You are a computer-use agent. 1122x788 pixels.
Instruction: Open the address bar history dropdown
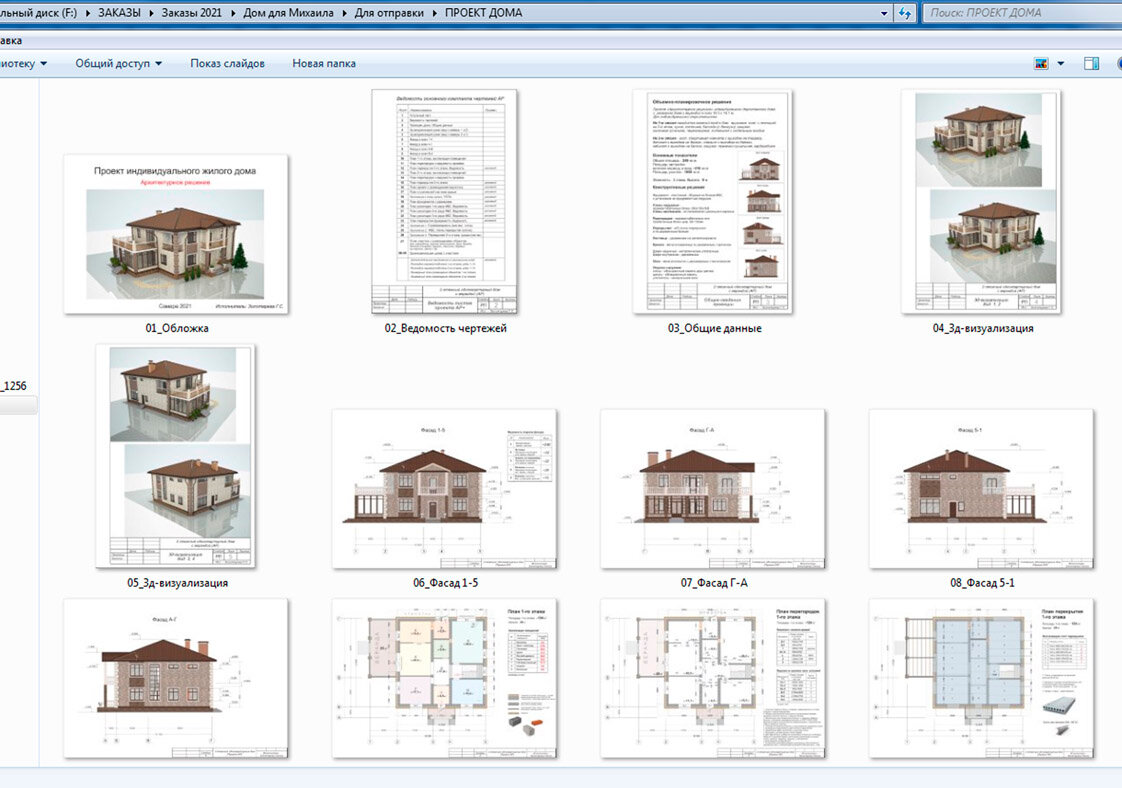[884, 13]
